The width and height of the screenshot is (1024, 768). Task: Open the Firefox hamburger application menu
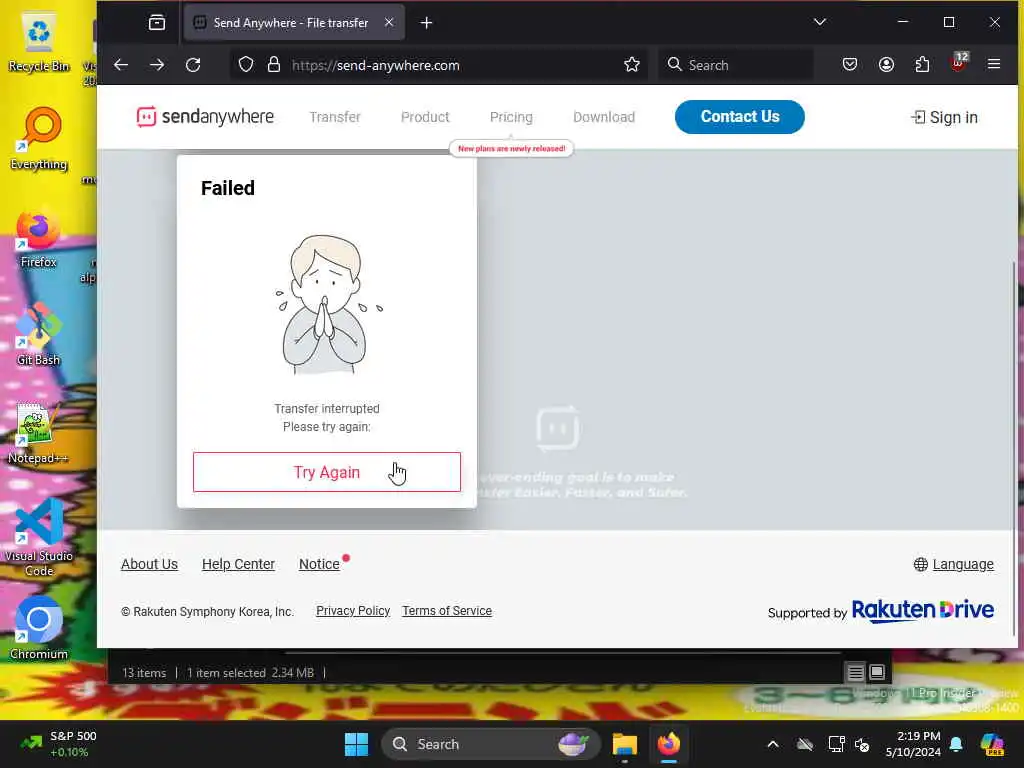point(994,64)
